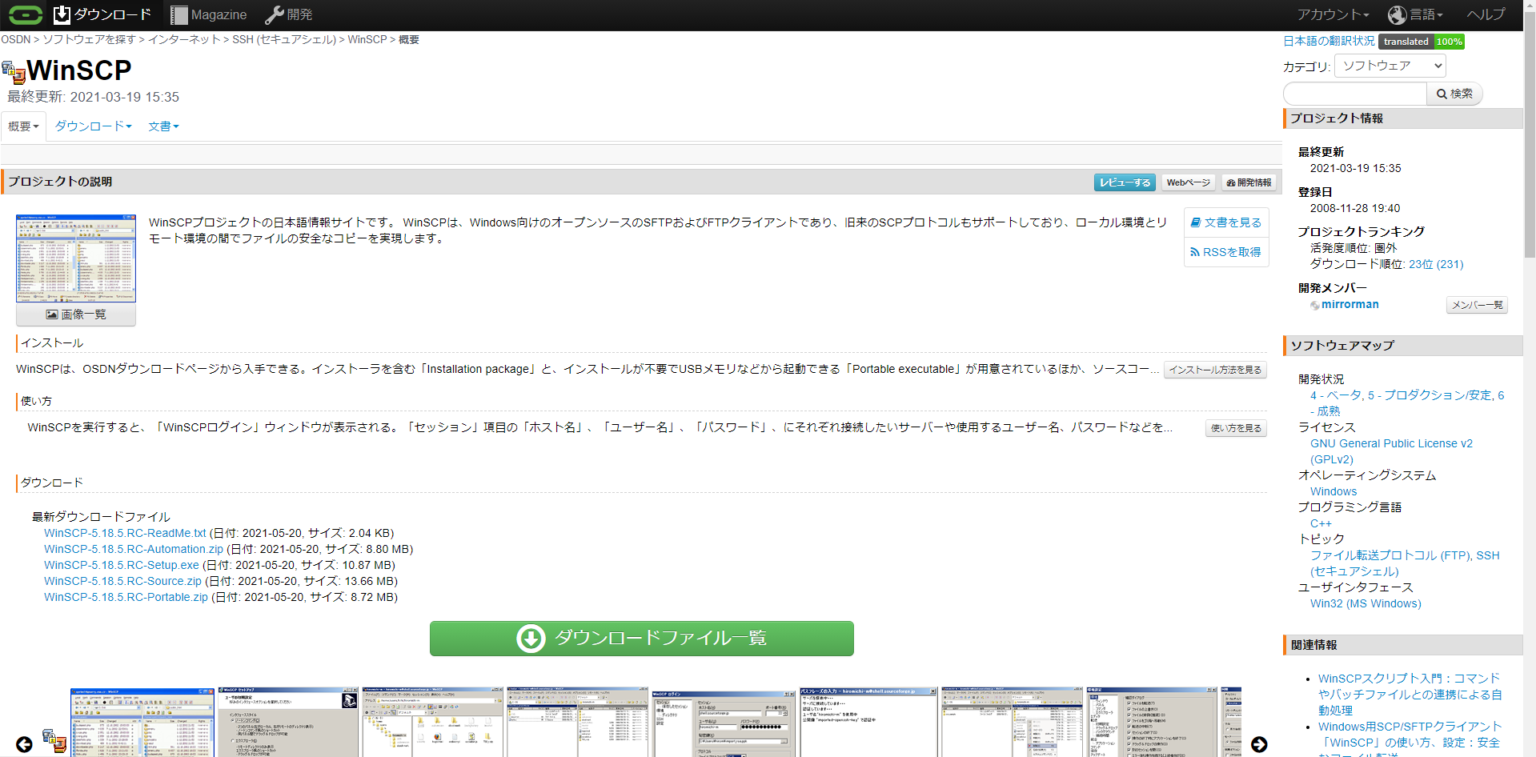
Task: Click the magnifier icon on the 検索 button
Action: [x=1444, y=92]
